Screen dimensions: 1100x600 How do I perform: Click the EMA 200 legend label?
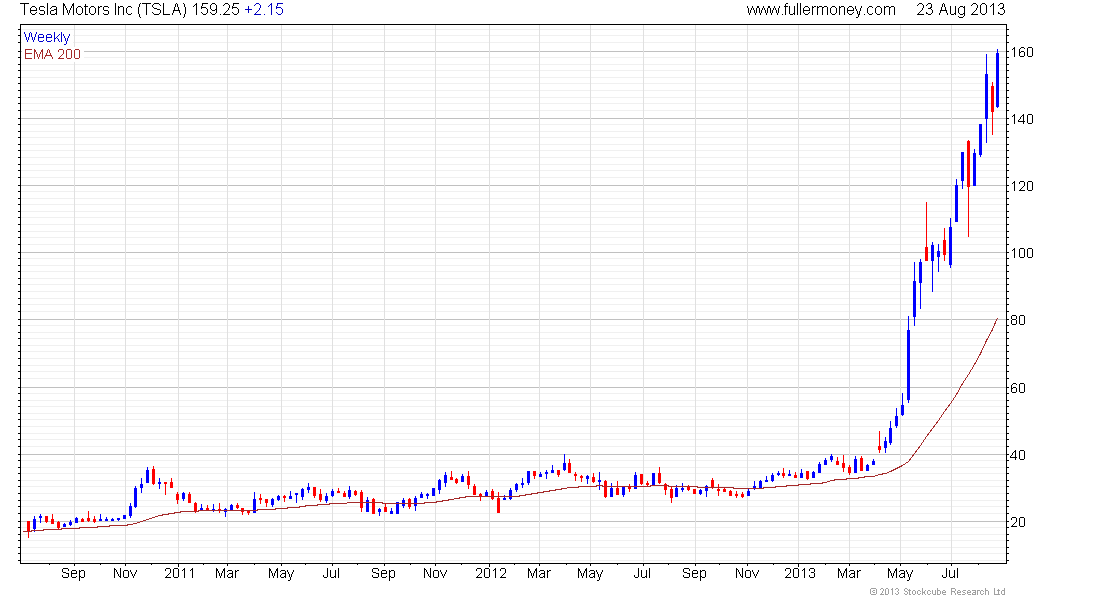click(x=52, y=54)
